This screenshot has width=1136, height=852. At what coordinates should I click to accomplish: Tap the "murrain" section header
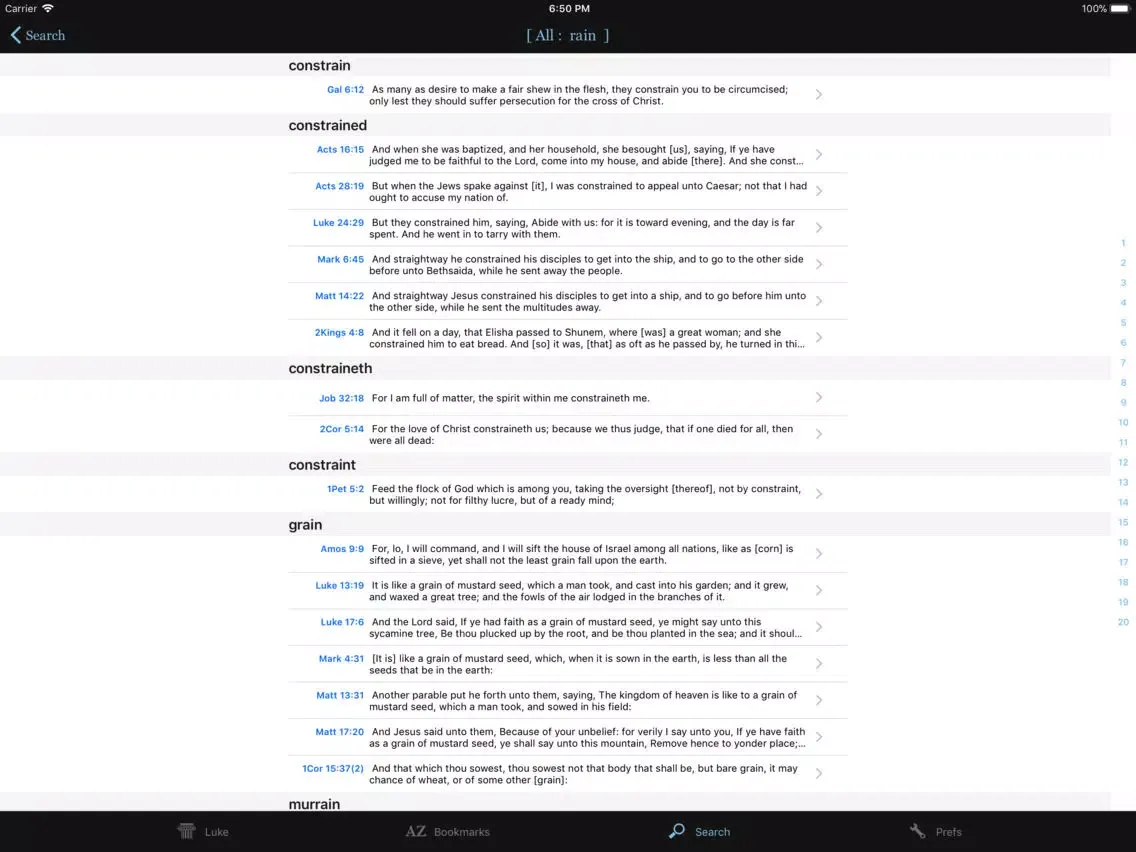point(314,804)
